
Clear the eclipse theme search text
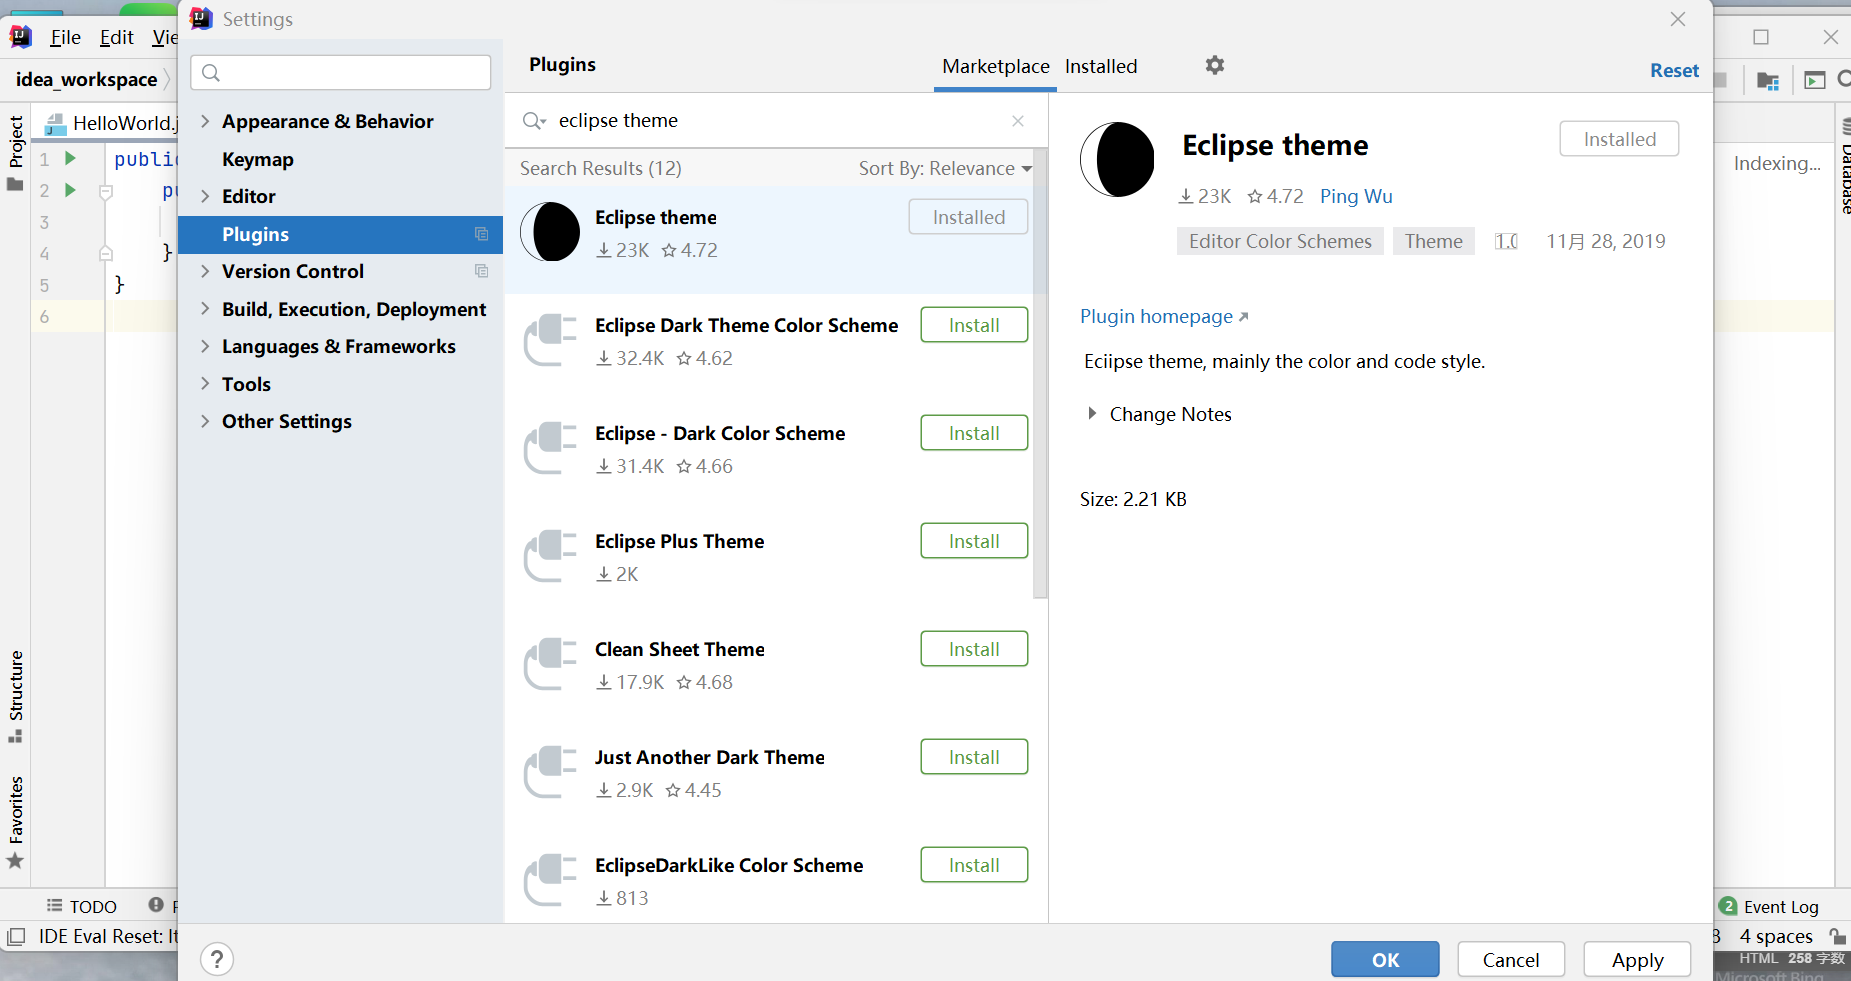point(1018,121)
